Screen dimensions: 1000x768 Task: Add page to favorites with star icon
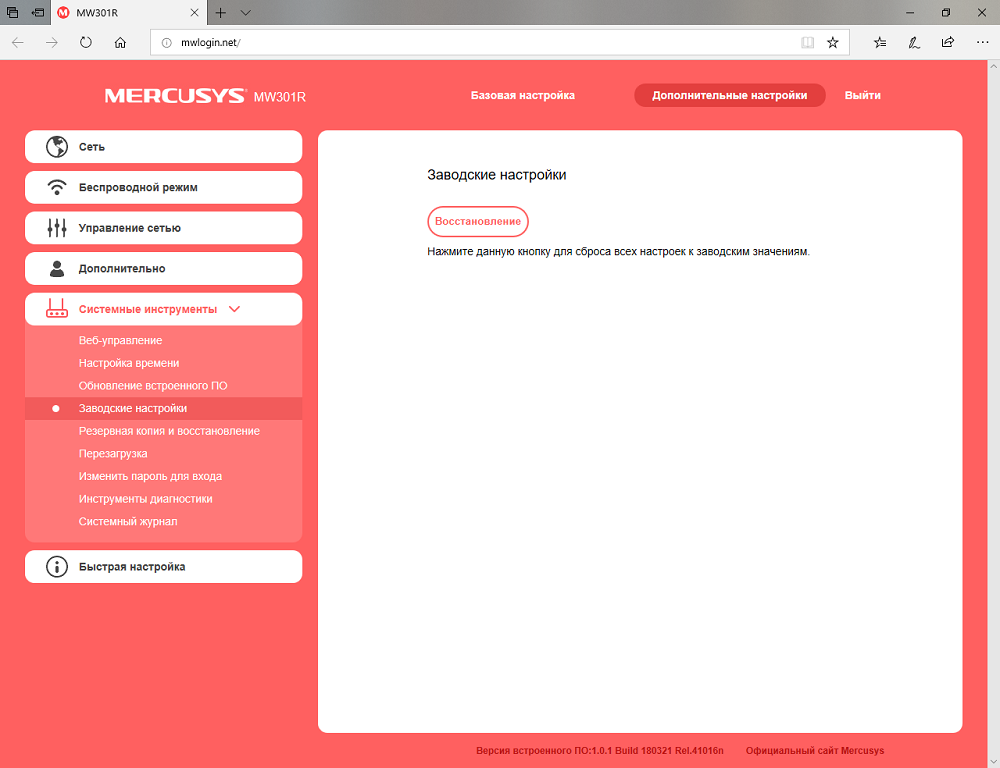click(x=832, y=43)
